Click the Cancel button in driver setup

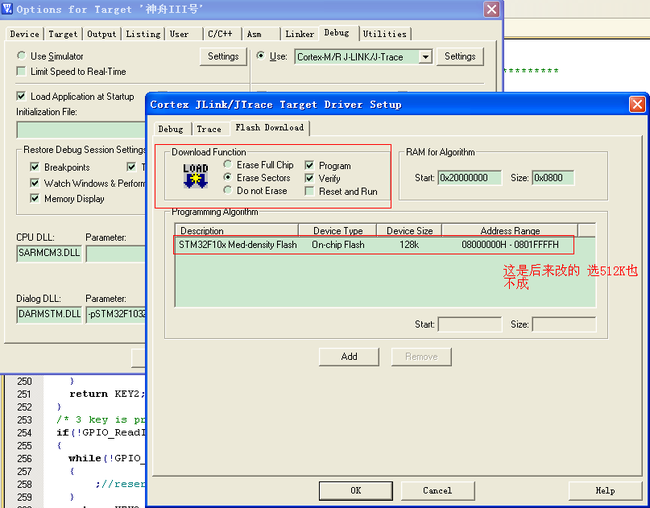point(437,491)
